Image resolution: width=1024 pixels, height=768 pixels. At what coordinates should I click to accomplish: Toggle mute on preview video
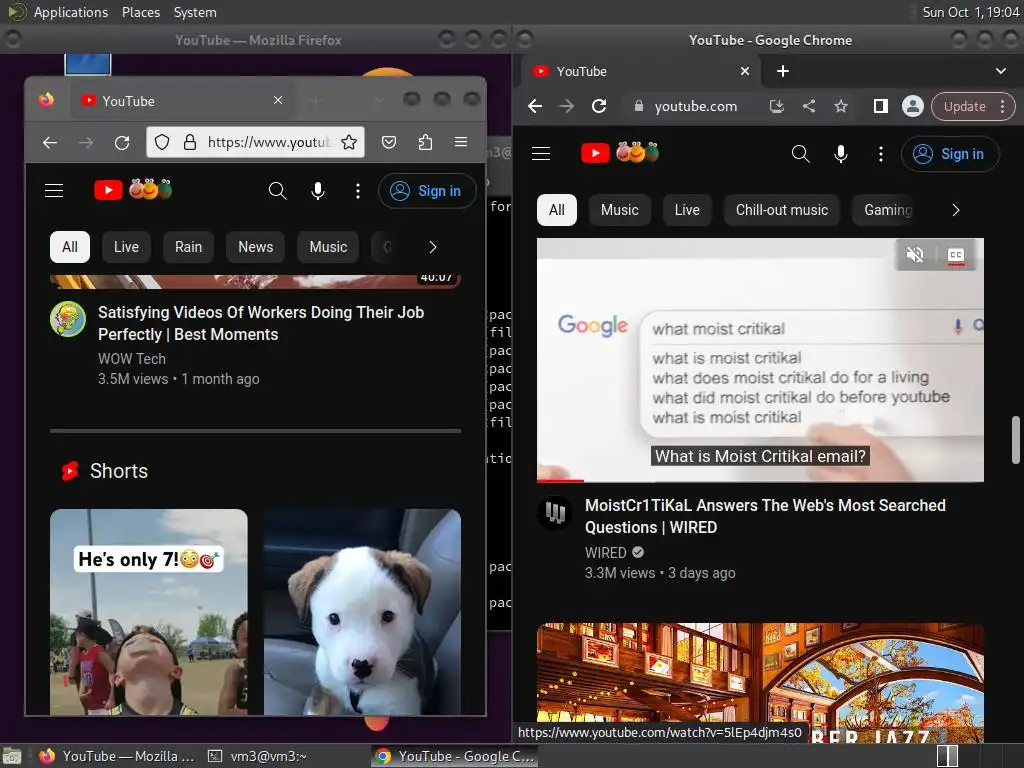[914, 255]
